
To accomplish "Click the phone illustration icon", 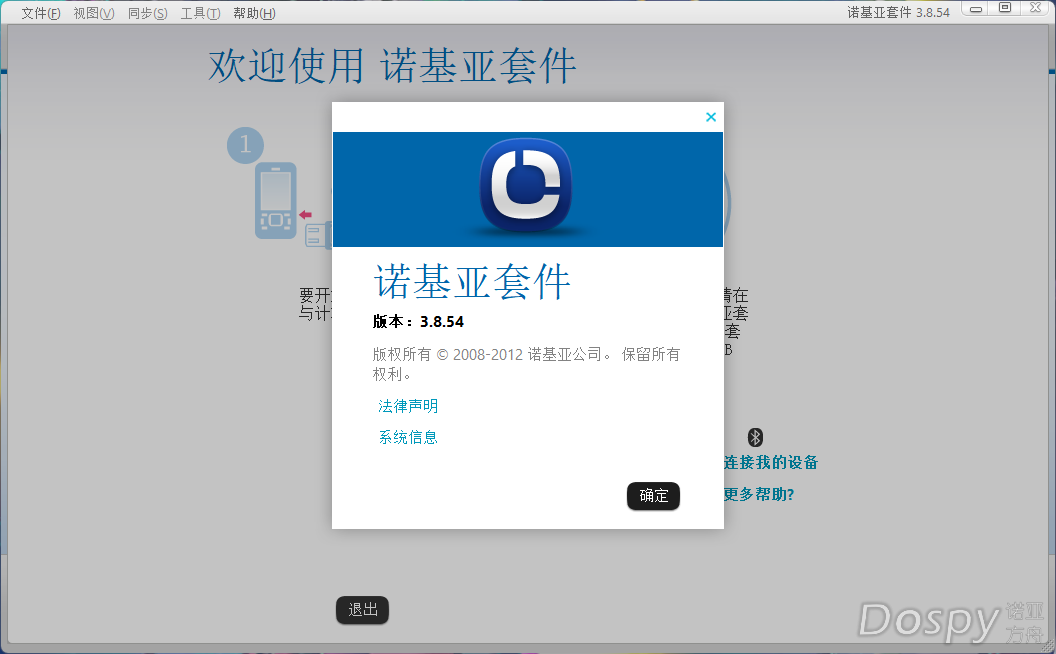I will pos(275,200).
